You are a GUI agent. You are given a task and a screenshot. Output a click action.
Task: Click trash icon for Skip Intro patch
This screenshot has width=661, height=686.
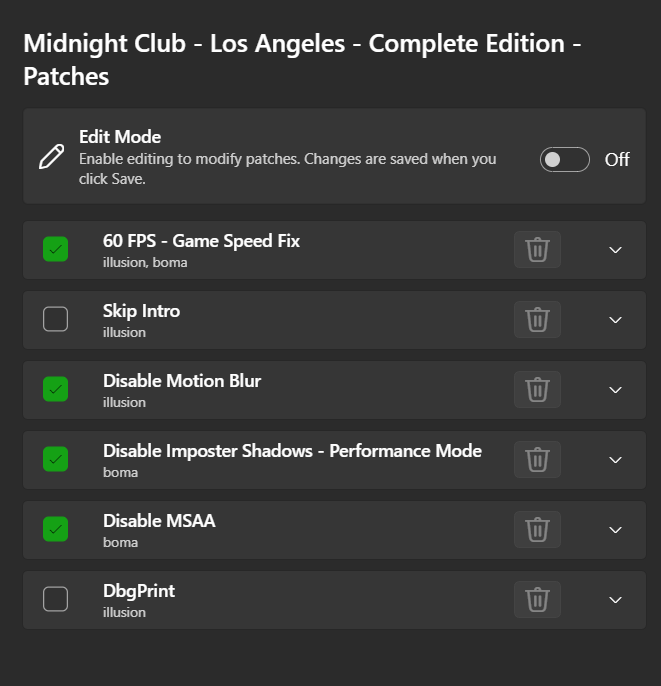click(x=537, y=319)
